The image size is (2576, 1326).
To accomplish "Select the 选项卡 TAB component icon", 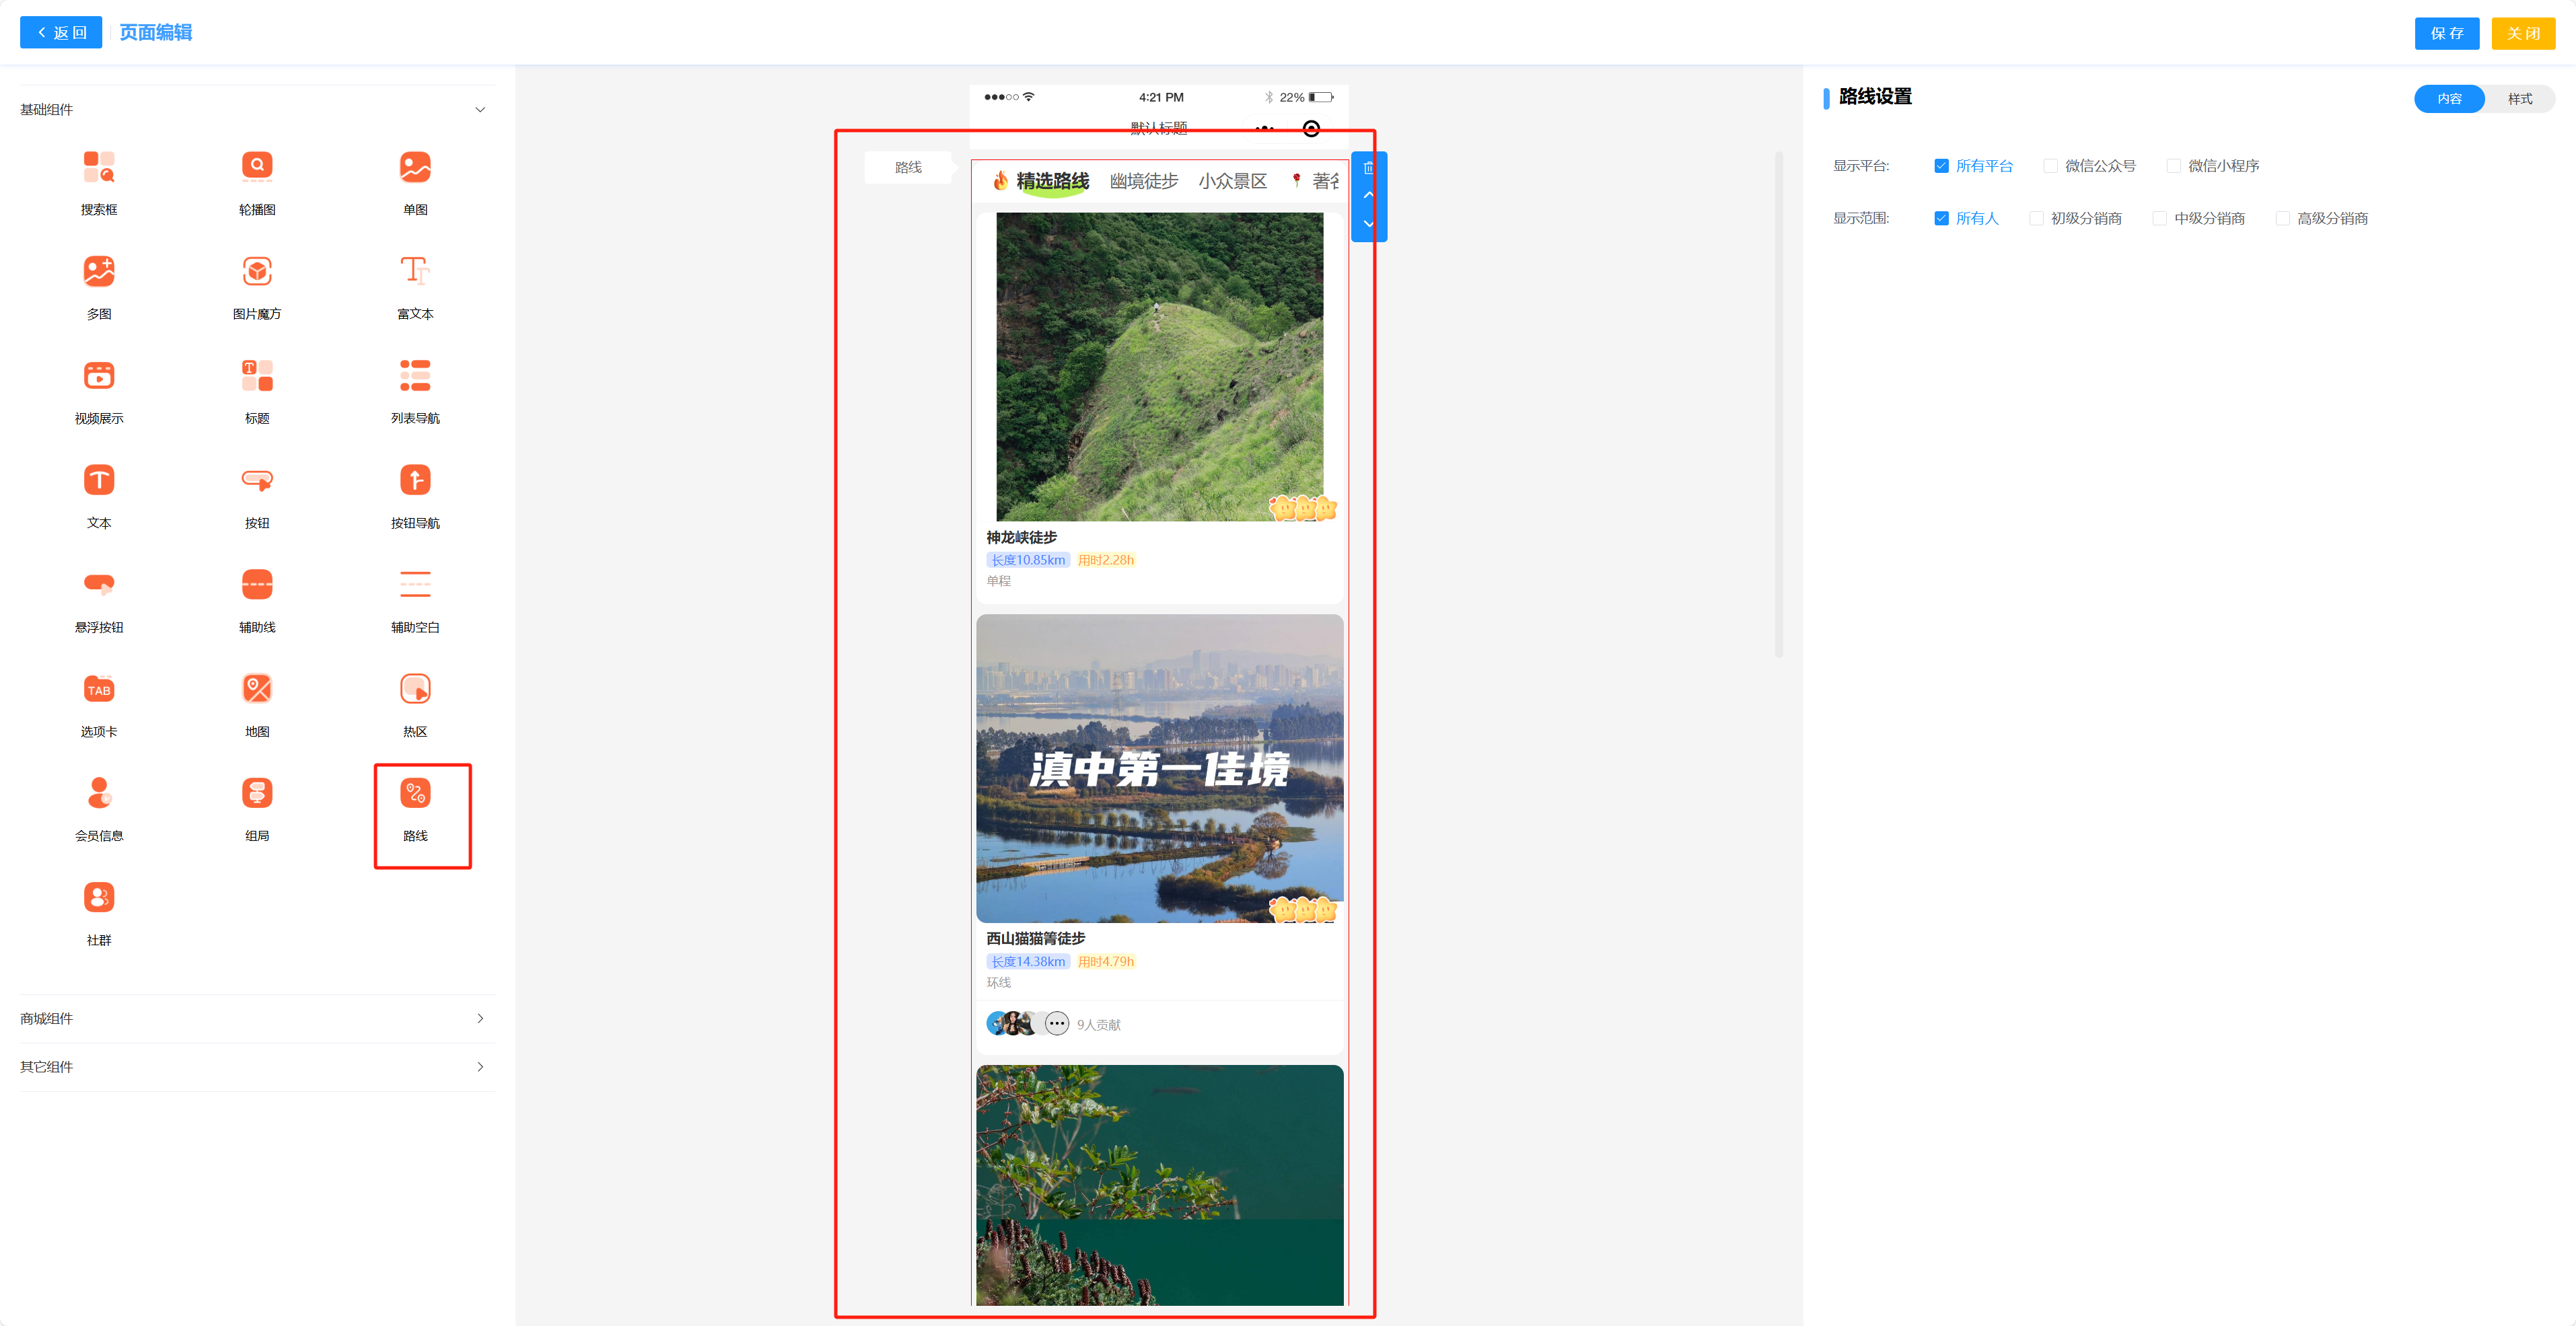I will tap(99, 689).
